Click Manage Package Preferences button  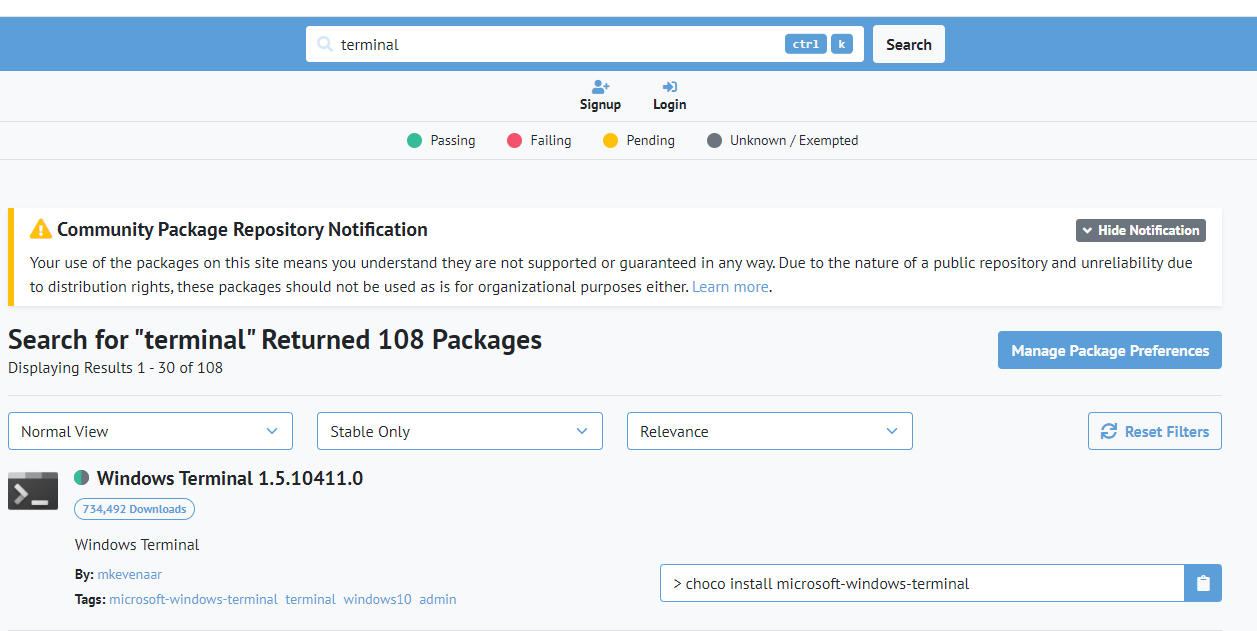pyautogui.click(x=1110, y=350)
